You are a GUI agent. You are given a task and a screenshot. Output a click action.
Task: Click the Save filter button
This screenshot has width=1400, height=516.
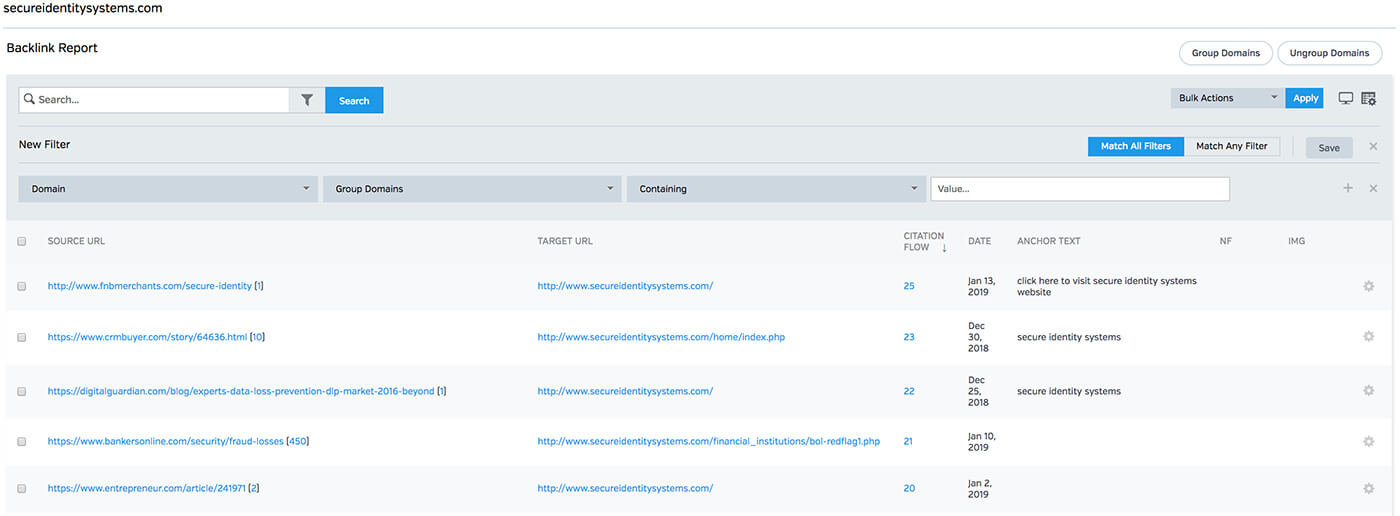click(x=1329, y=147)
